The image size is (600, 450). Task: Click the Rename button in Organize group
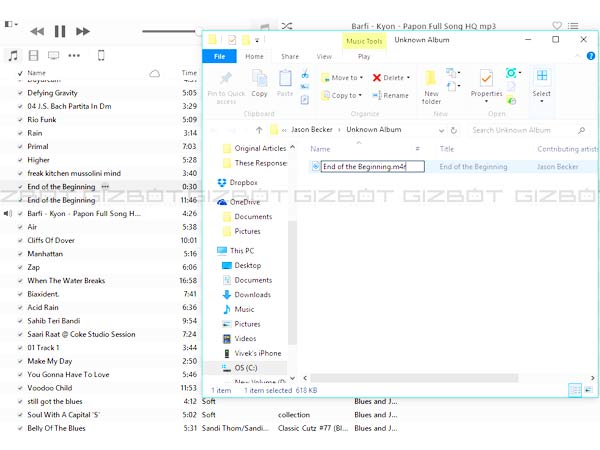pyautogui.click(x=391, y=95)
